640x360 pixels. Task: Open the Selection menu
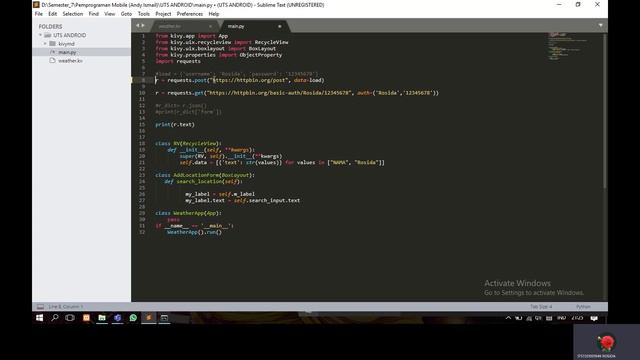coord(73,14)
